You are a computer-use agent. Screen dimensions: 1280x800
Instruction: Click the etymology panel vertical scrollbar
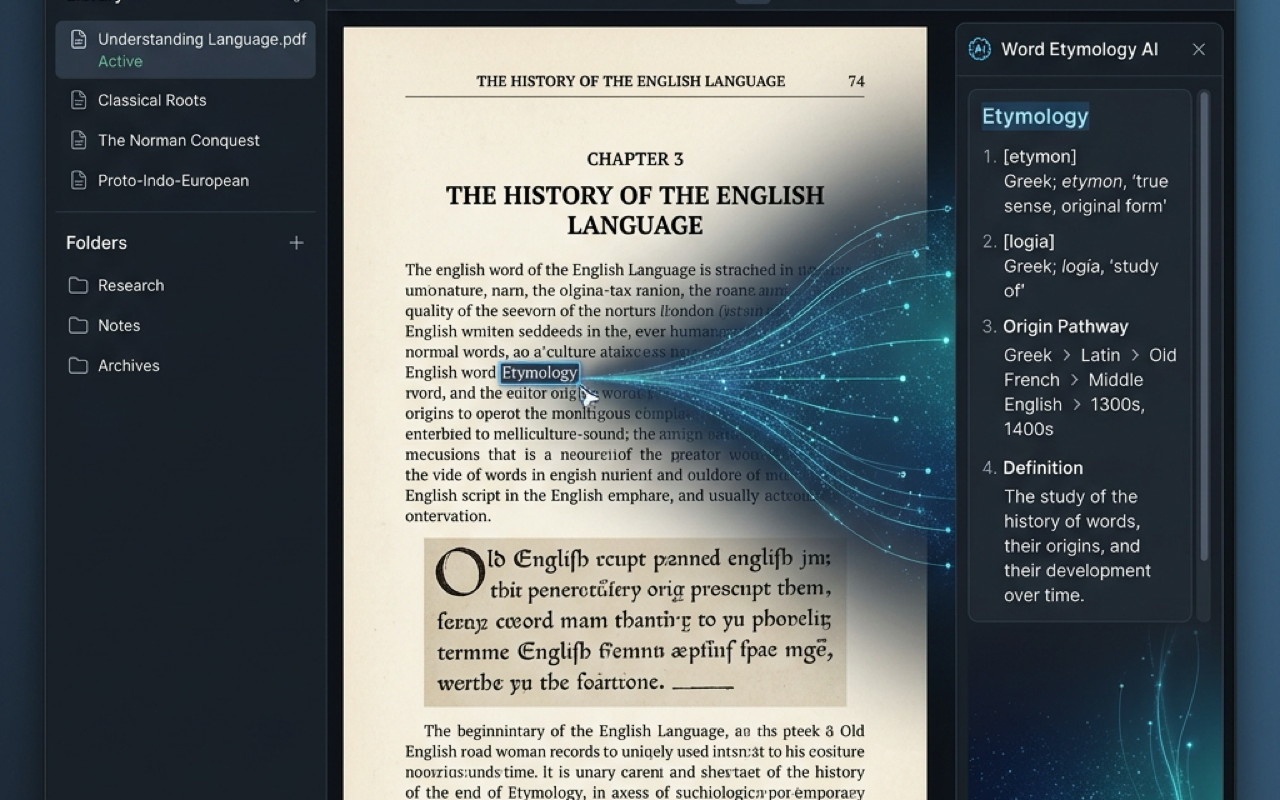pyautogui.click(x=1204, y=326)
